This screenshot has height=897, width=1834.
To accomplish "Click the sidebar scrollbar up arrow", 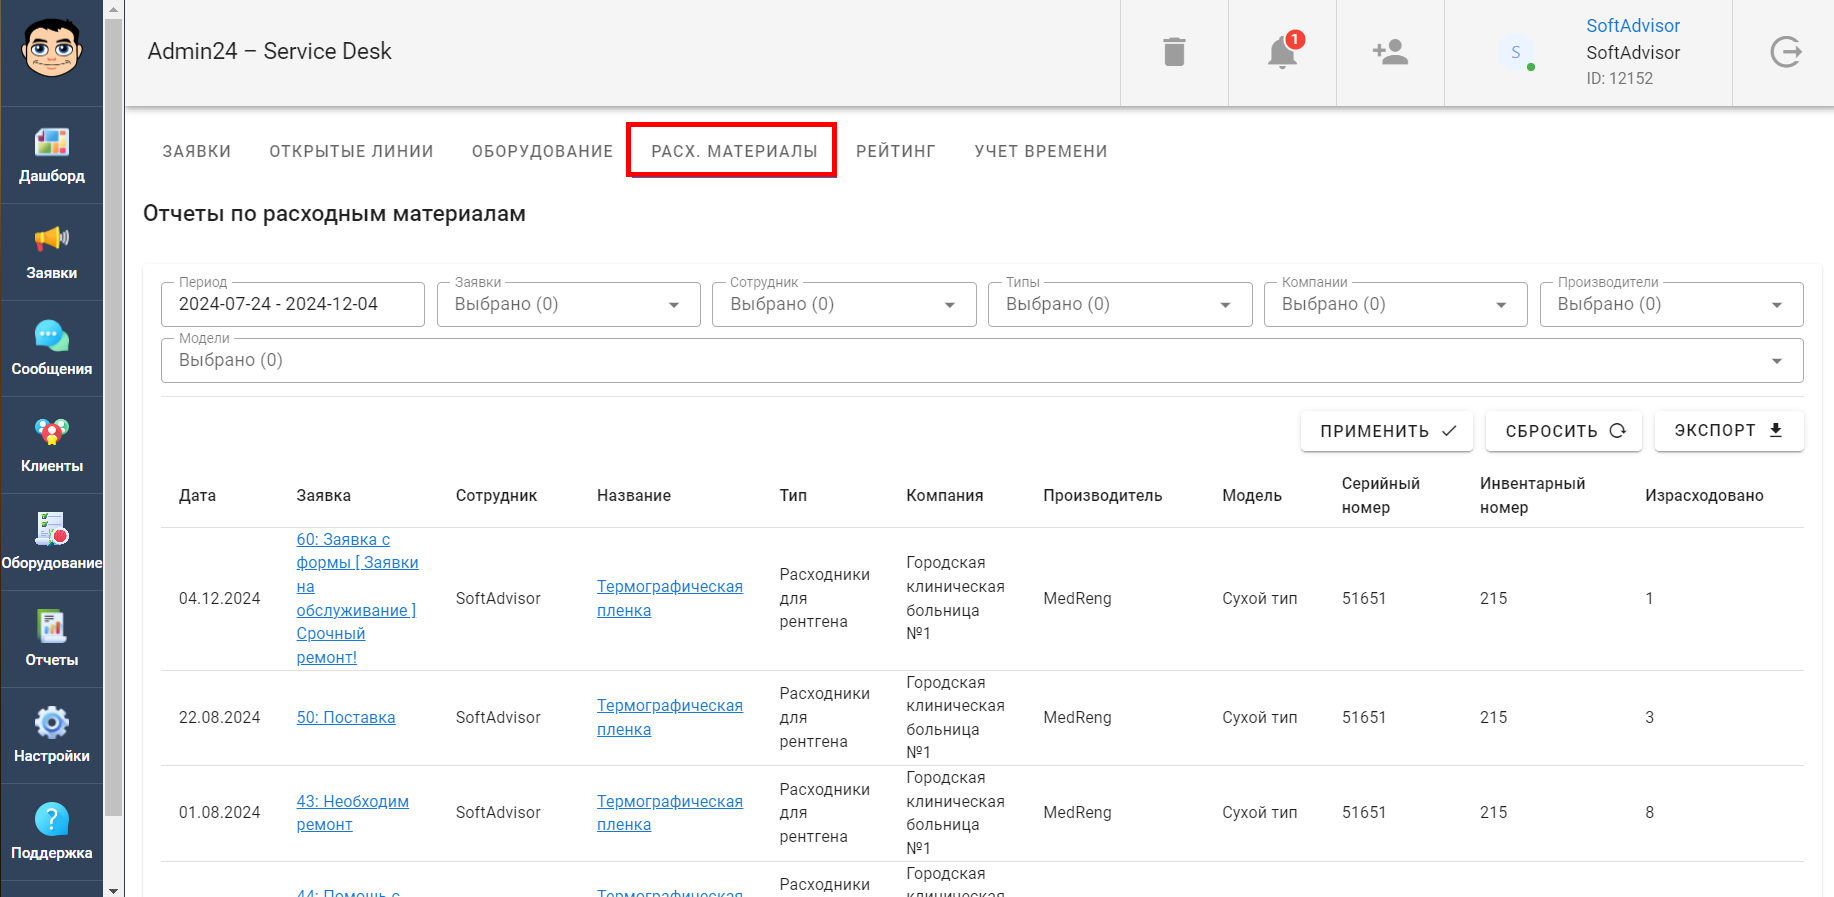I will tap(113, 9).
